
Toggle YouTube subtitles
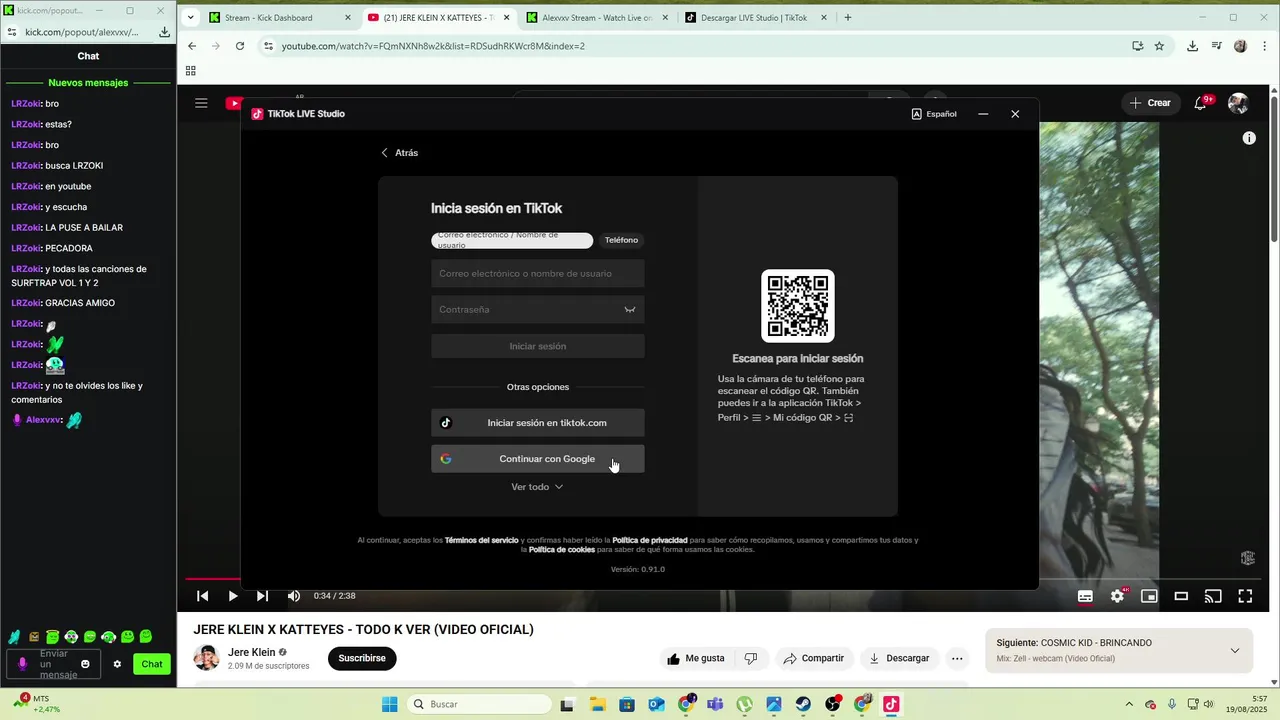pos(1085,596)
